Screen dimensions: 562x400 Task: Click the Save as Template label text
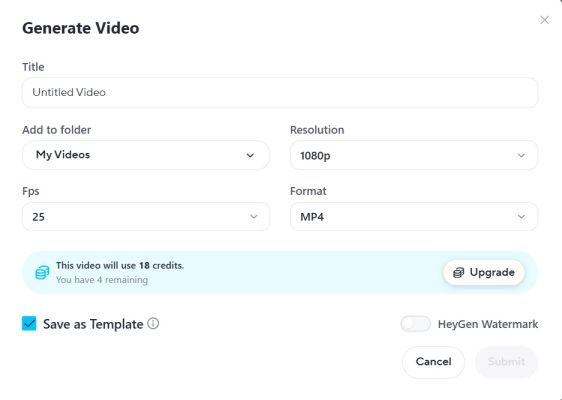[93, 324]
